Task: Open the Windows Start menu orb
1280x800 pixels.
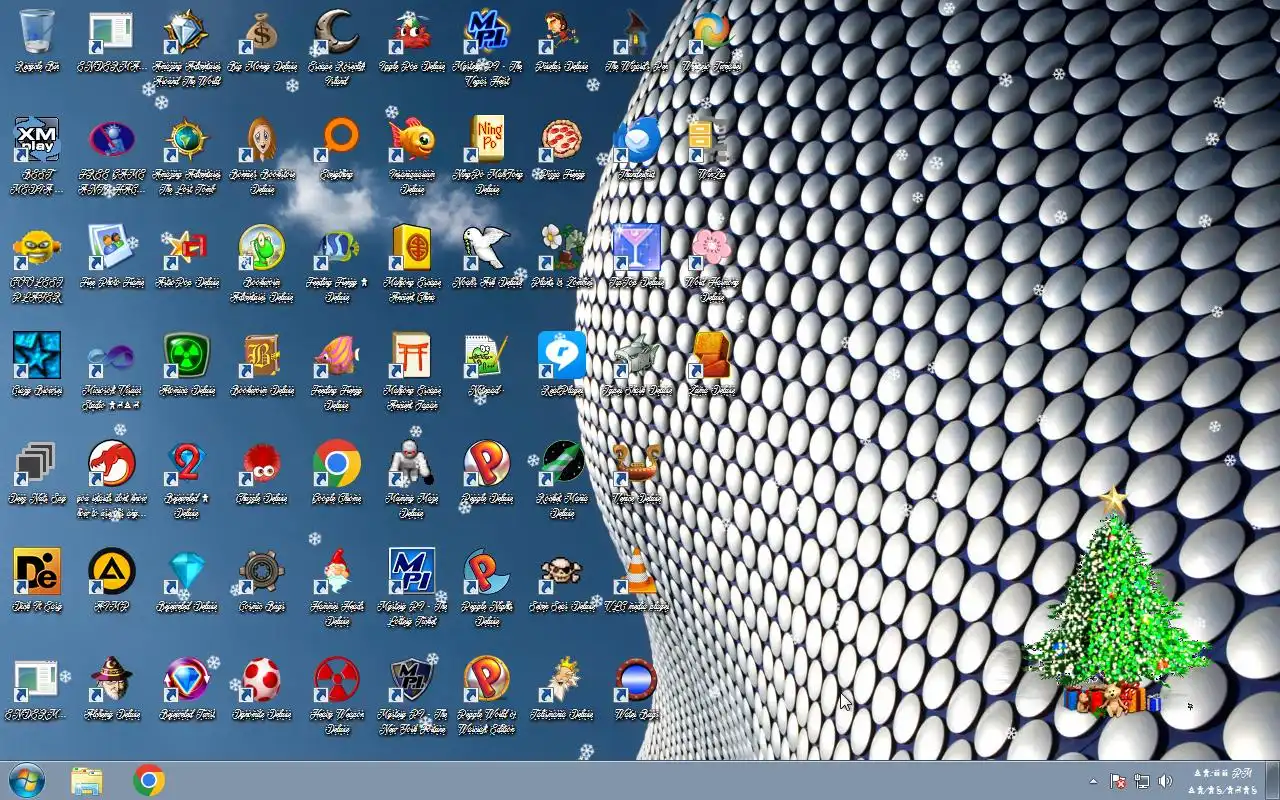Action: 26,780
